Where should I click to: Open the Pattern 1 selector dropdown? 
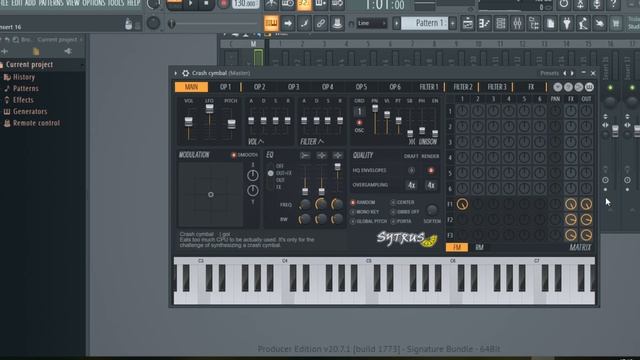424,23
